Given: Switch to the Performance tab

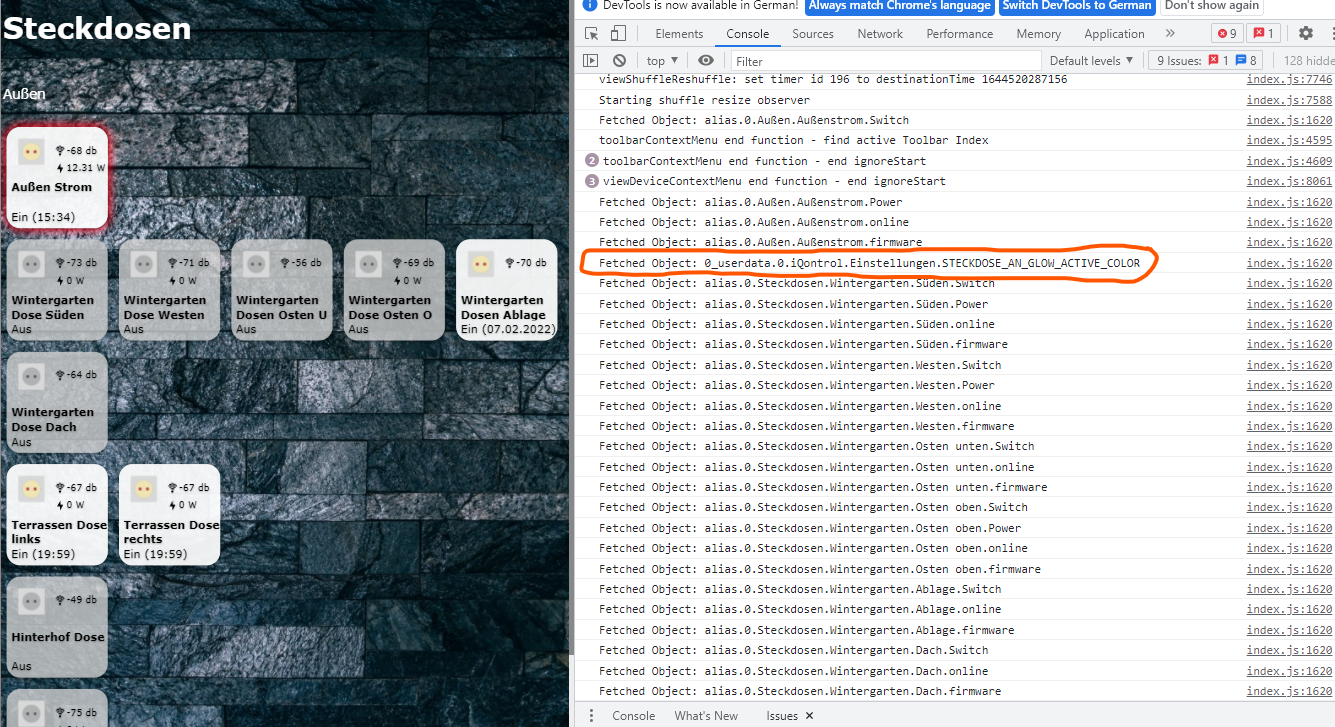Looking at the screenshot, I should 960,33.
